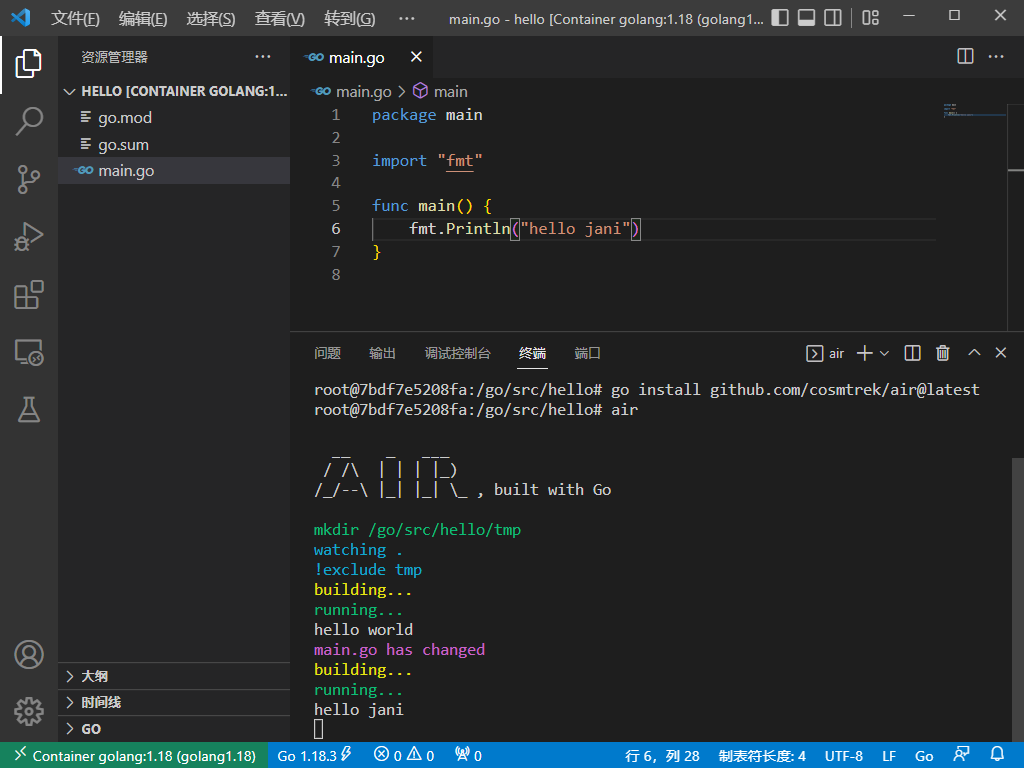Open notifications bell icon
The image size is (1024, 768).
[997, 755]
